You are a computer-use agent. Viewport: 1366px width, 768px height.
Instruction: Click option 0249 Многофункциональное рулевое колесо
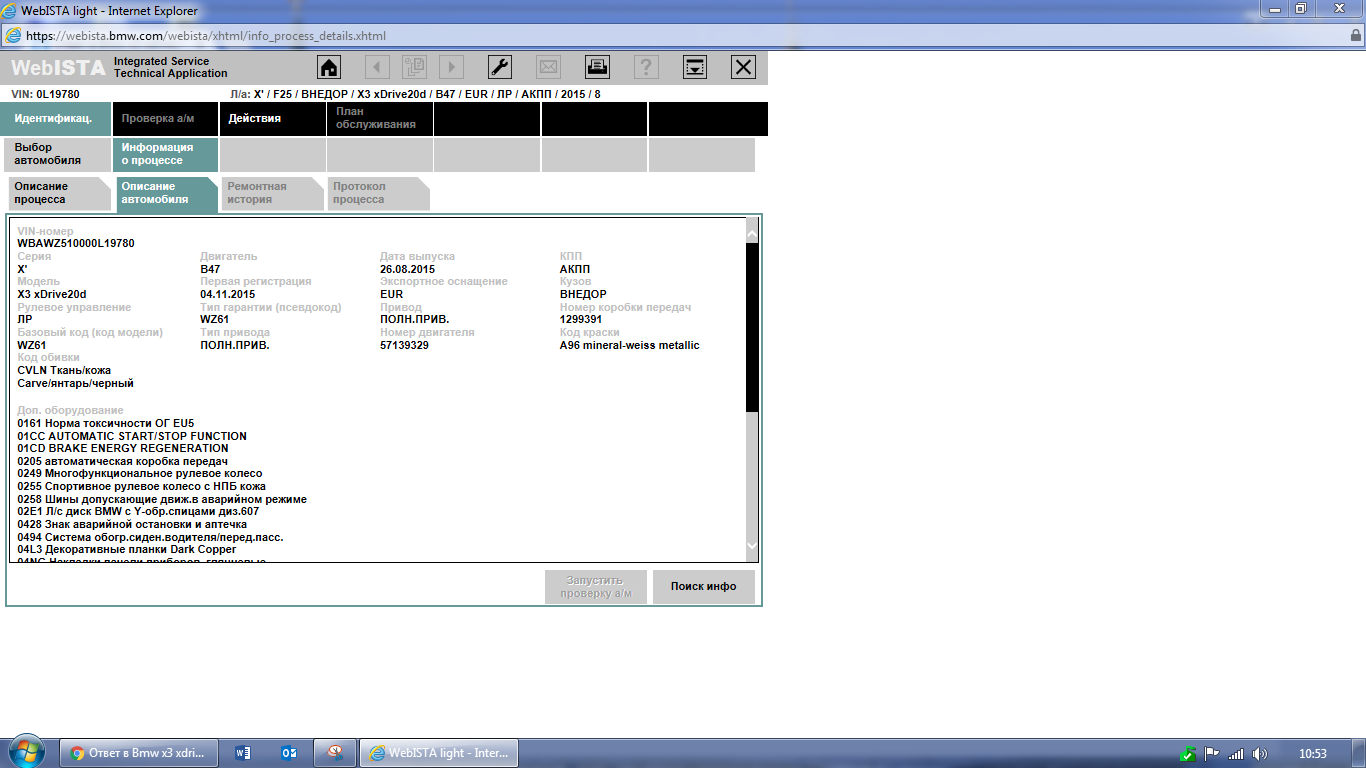(x=140, y=473)
